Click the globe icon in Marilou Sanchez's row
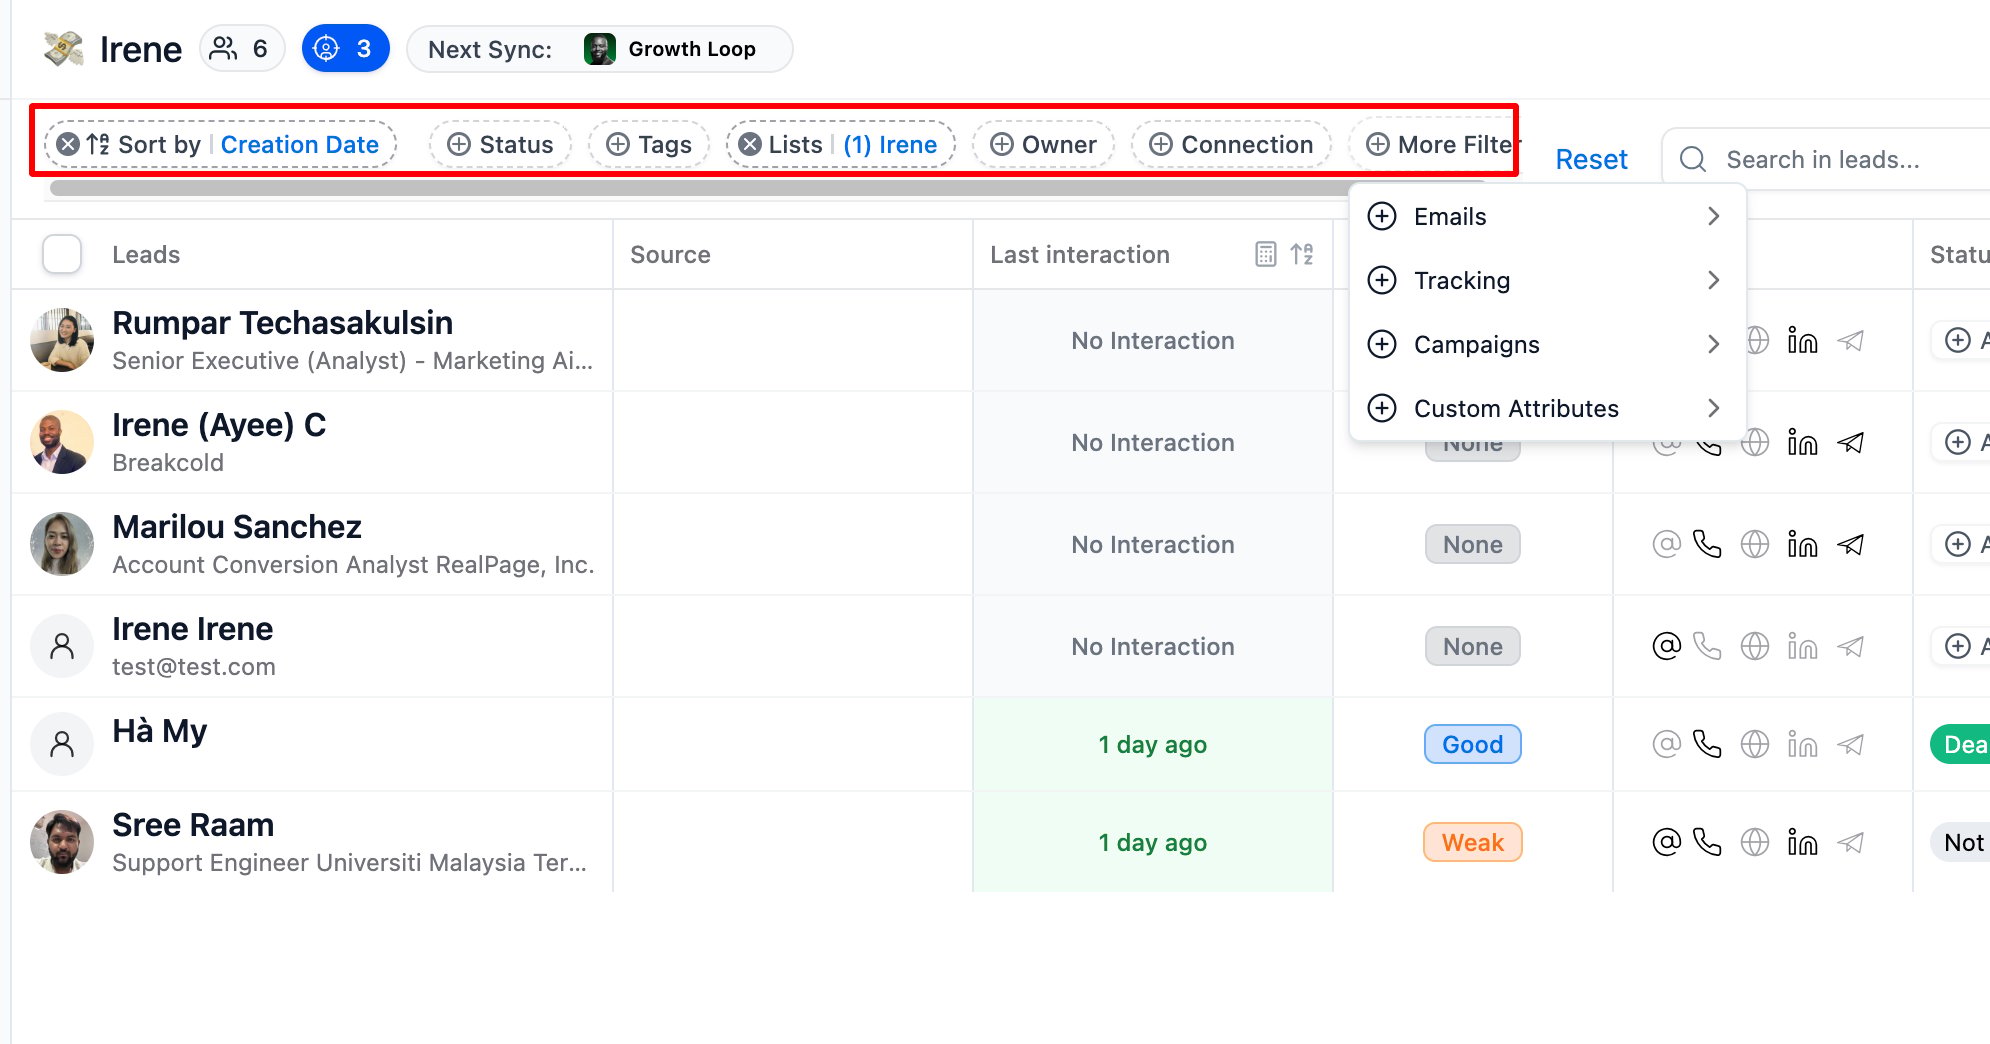The width and height of the screenshot is (1990, 1044). coord(1754,545)
